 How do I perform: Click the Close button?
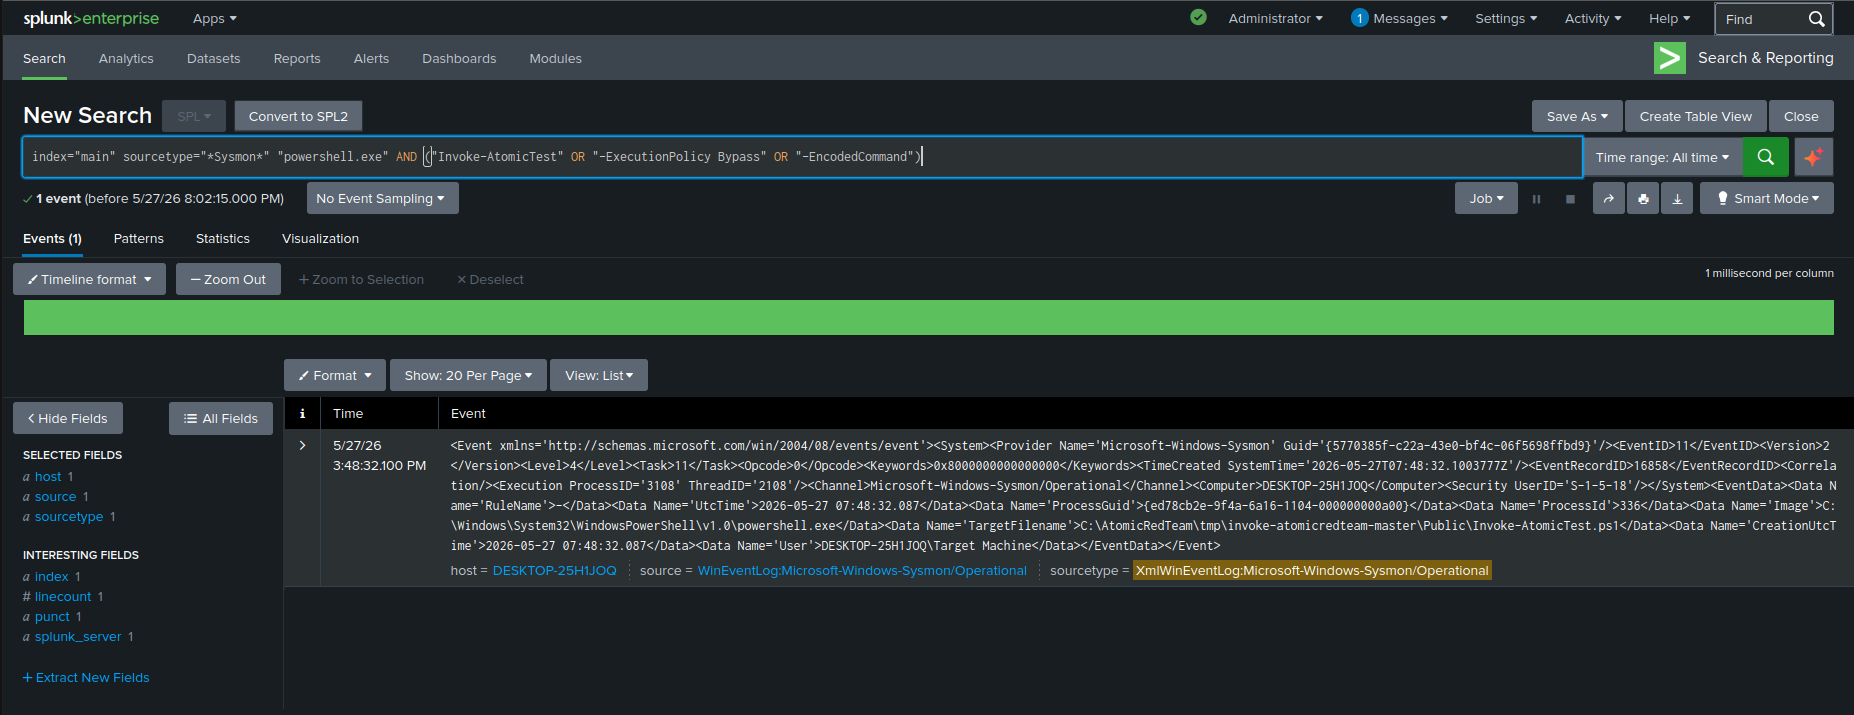tap(1801, 116)
